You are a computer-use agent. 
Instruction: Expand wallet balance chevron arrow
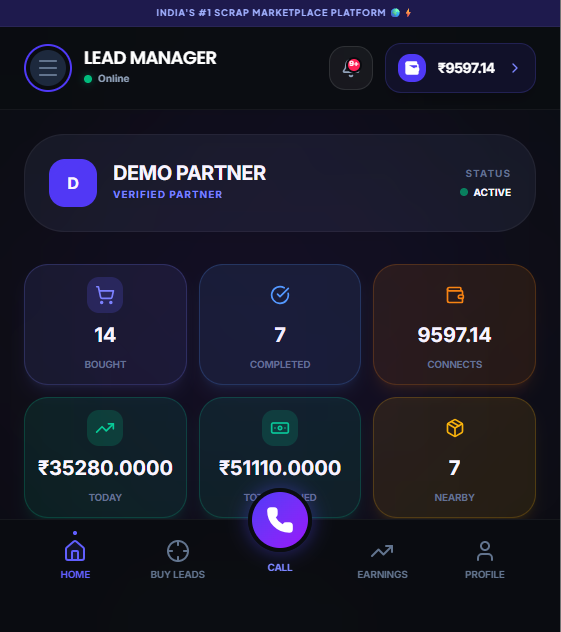click(x=515, y=68)
